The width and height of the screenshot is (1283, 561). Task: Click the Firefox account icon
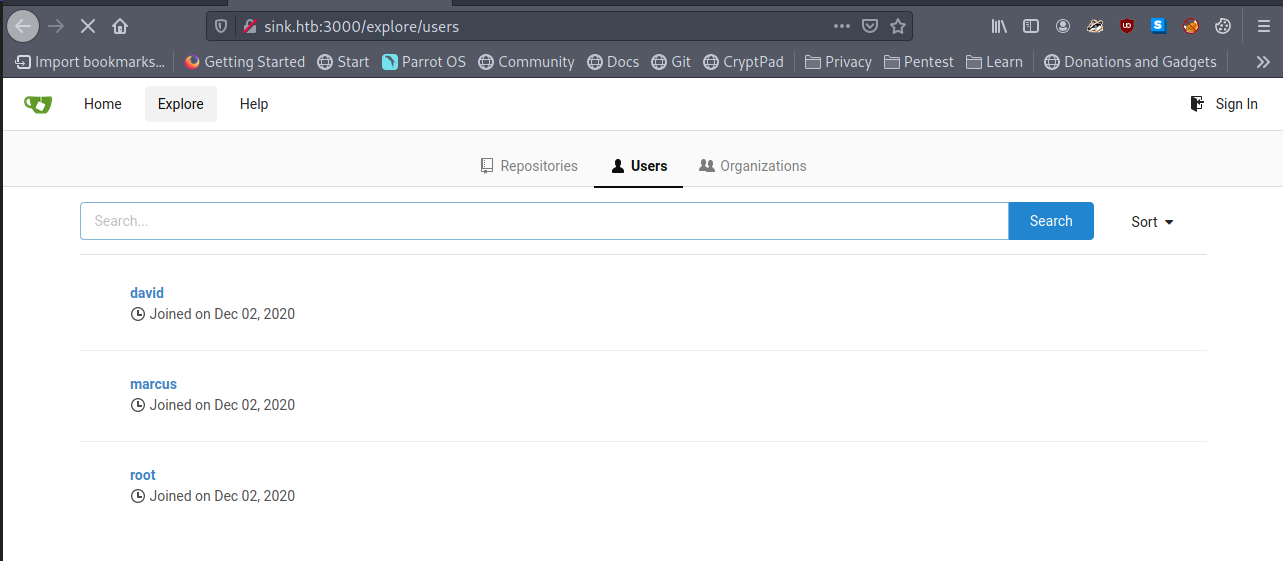[1063, 26]
